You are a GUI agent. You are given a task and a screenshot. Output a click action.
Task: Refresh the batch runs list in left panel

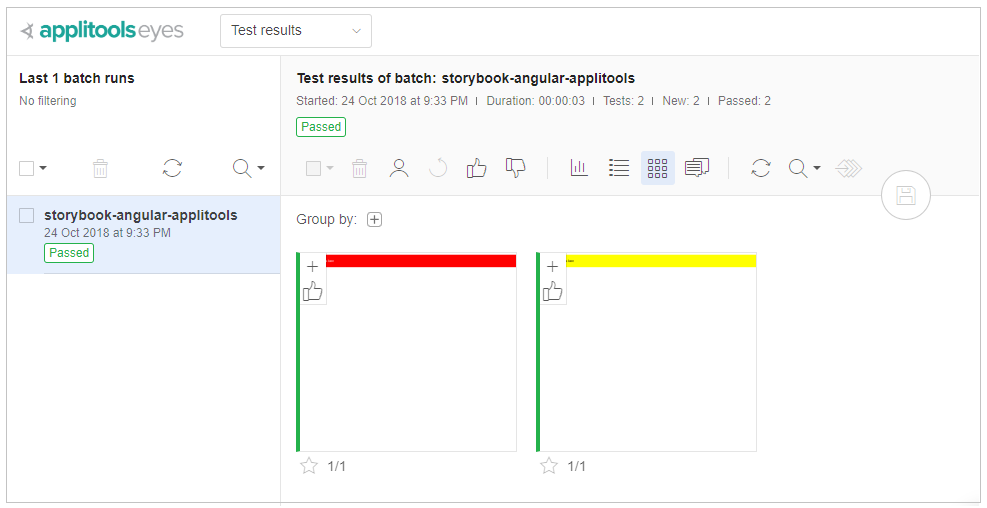click(x=172, y=168)
